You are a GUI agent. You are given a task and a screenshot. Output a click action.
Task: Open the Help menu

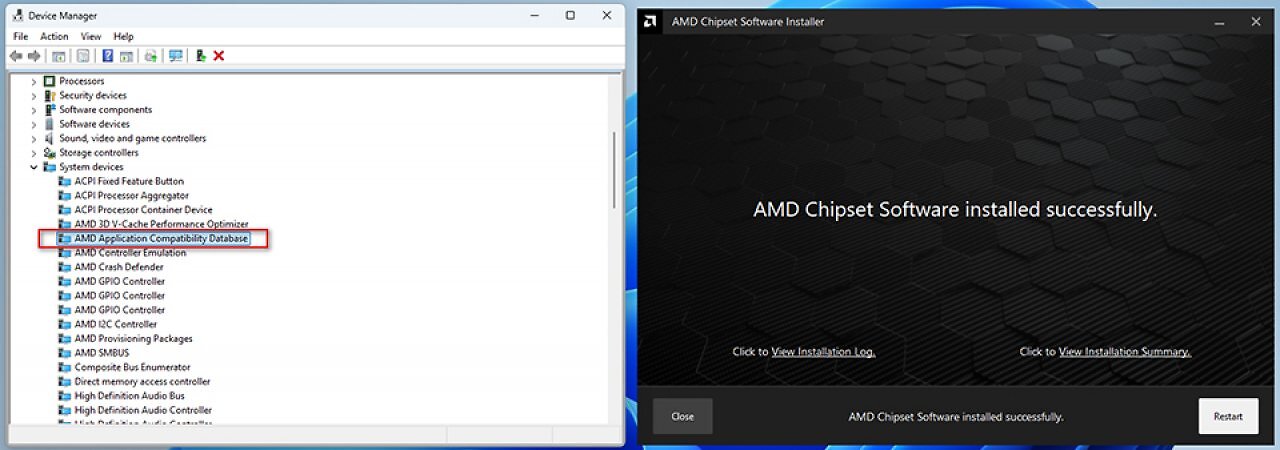coord(123,36)
